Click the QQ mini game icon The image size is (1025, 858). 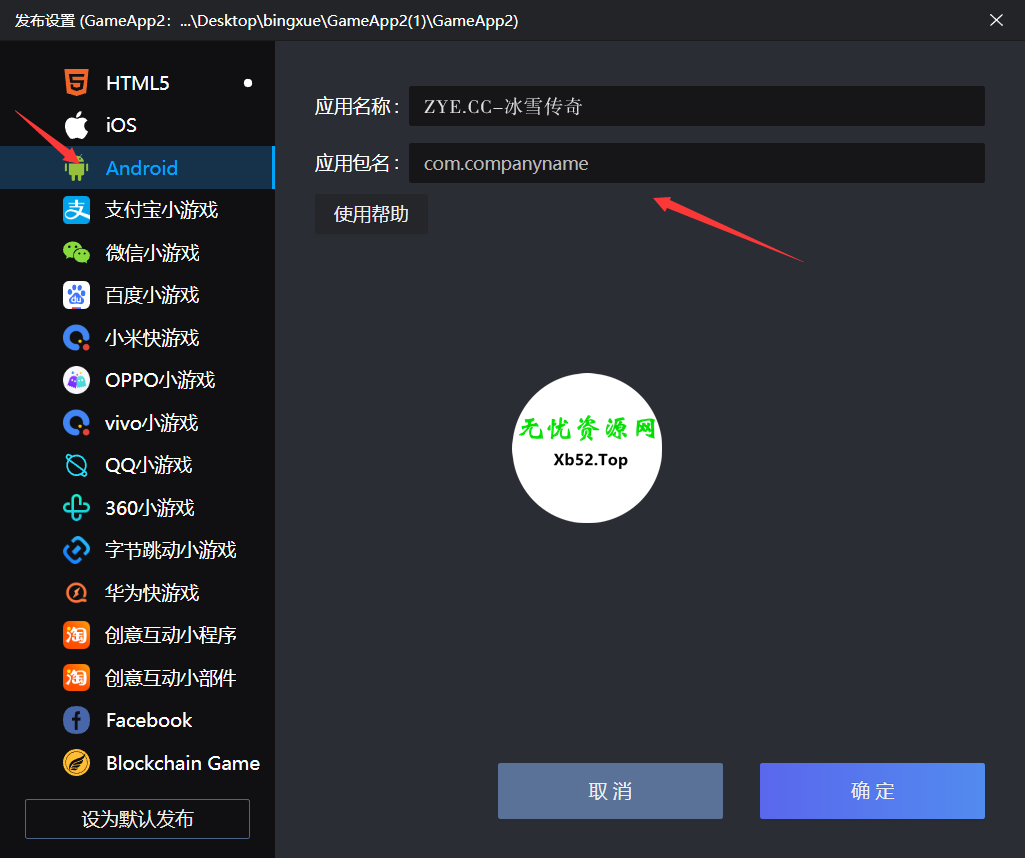coord(76,465)
